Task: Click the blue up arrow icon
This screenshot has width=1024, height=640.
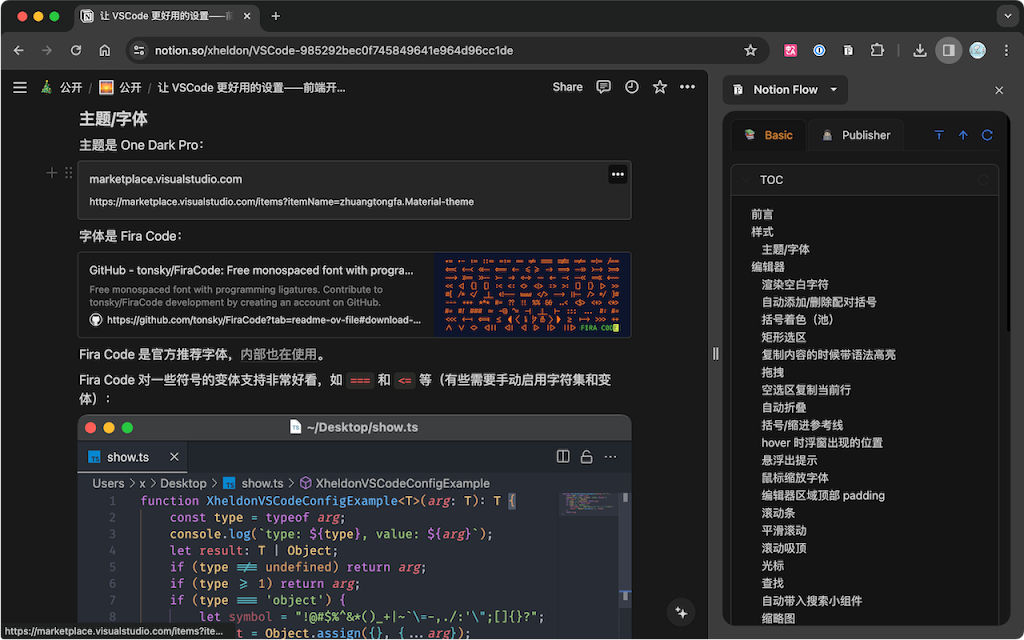Action: [x=963, y=135]
